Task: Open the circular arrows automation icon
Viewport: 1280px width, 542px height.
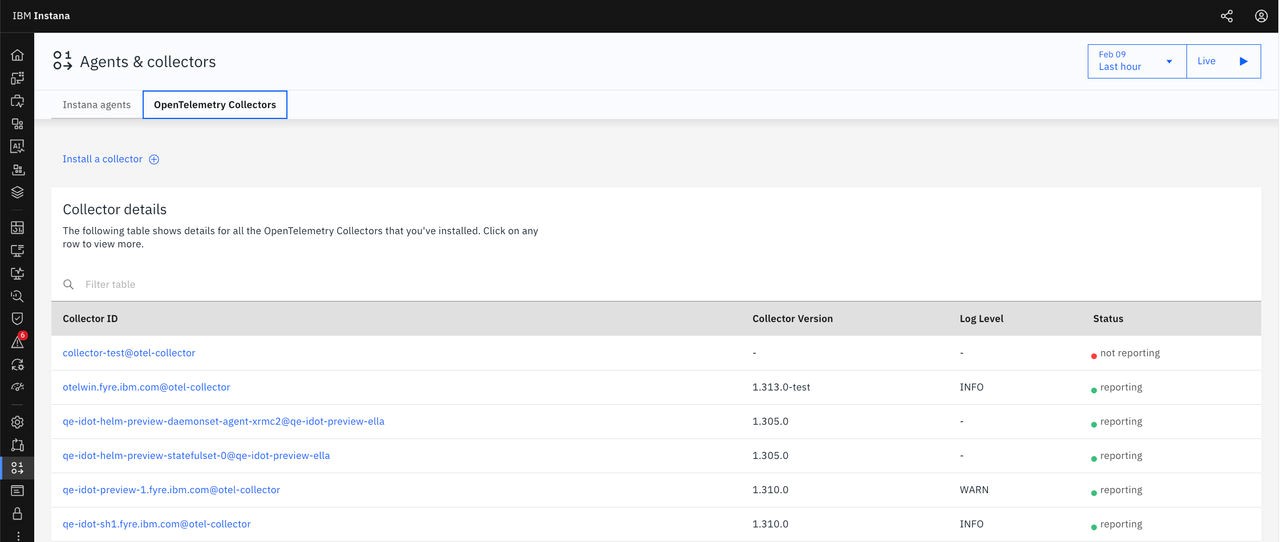Action: click(x=17, y=364)
